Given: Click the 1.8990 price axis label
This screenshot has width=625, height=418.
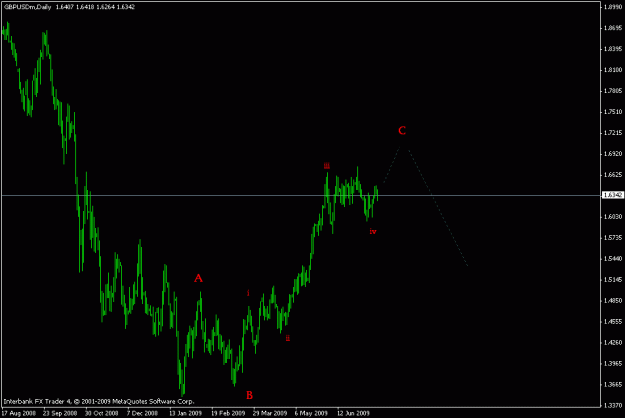Looking at the screenshot, I should pyautogui.click(x=613, y=7).
